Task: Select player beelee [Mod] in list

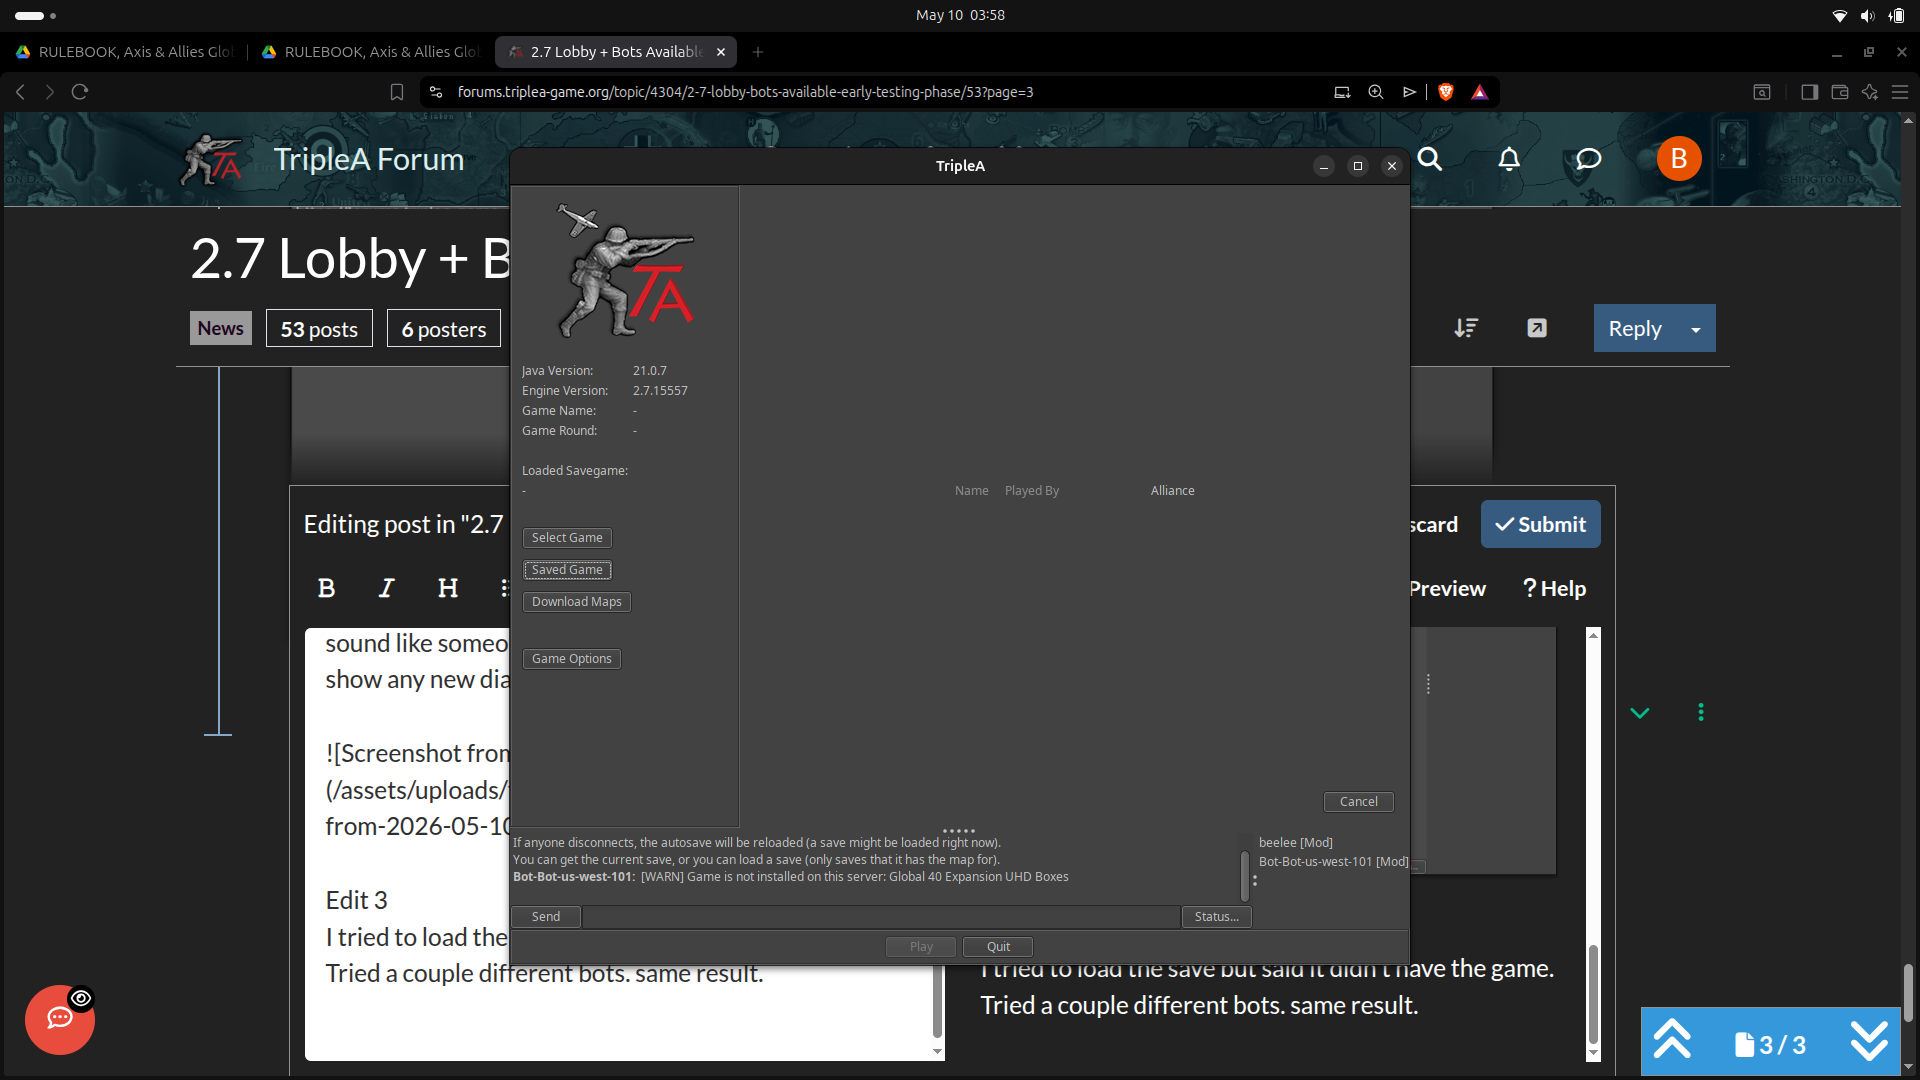Action: [x=1296, y=843]
